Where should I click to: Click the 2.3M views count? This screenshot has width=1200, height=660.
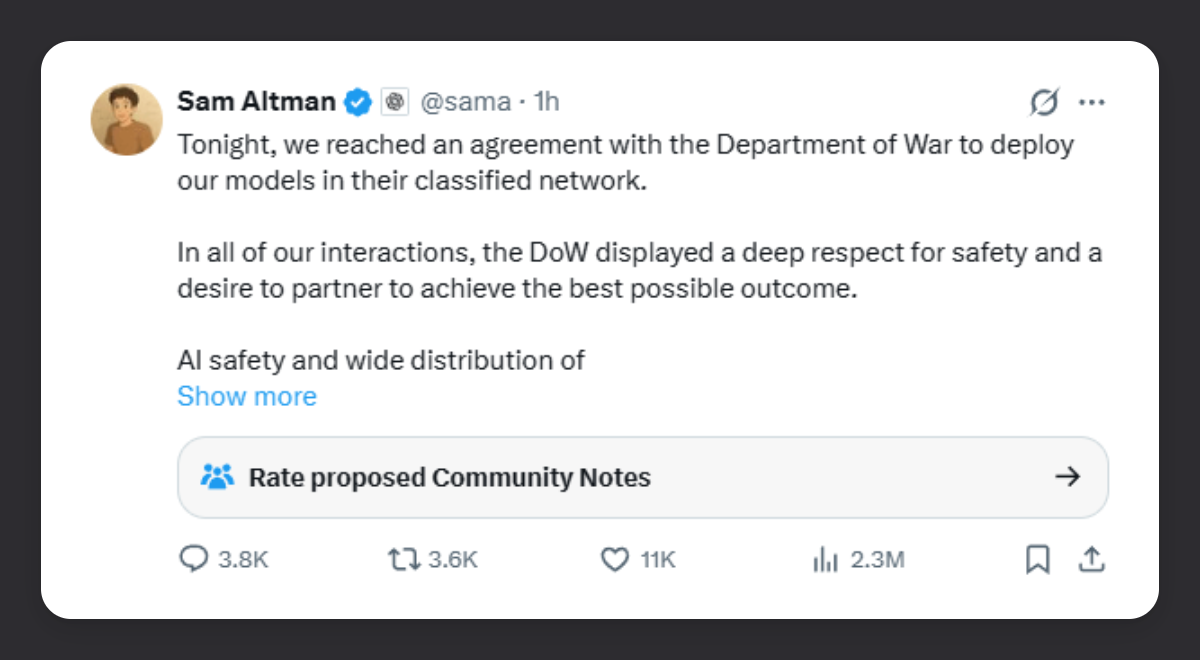[x=877, y=561]
